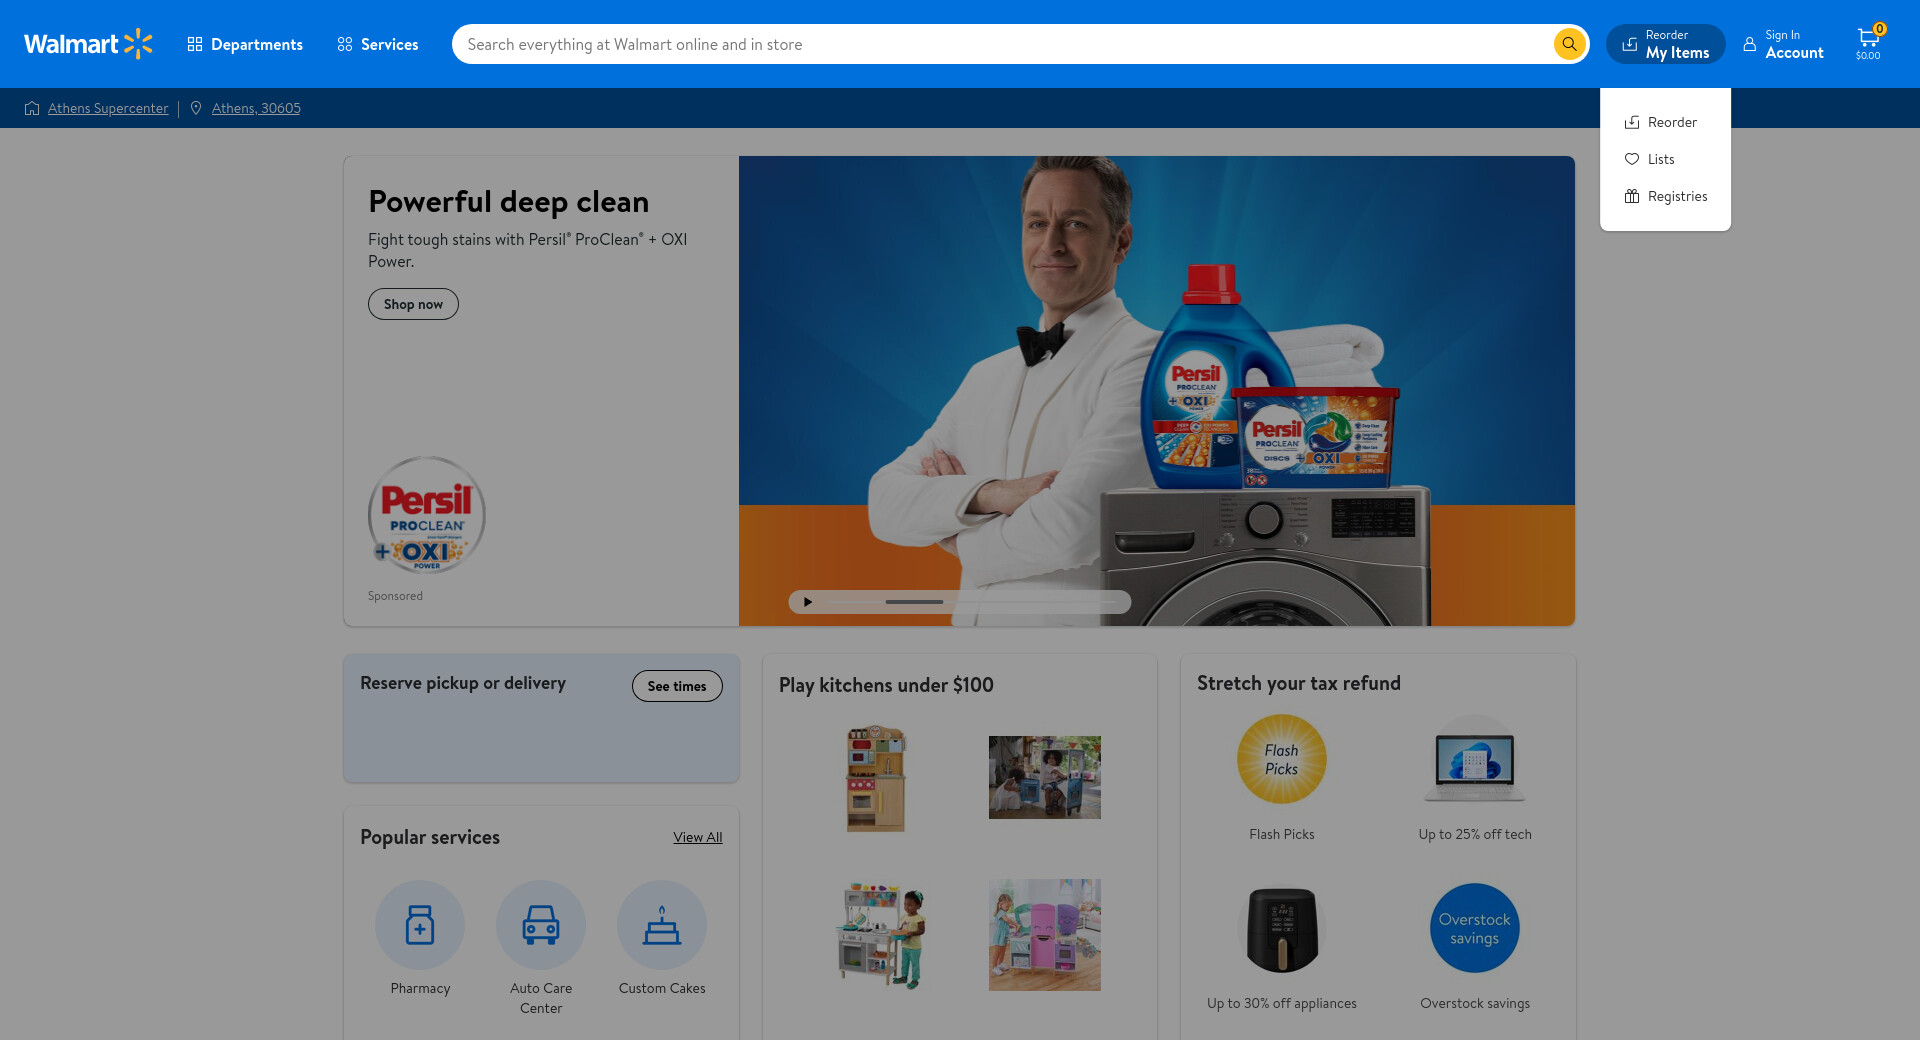The height and width of the screenshot is (1040, 1920).
Task: Open the Overstock savings blue badge
Action: point(1475,928)
